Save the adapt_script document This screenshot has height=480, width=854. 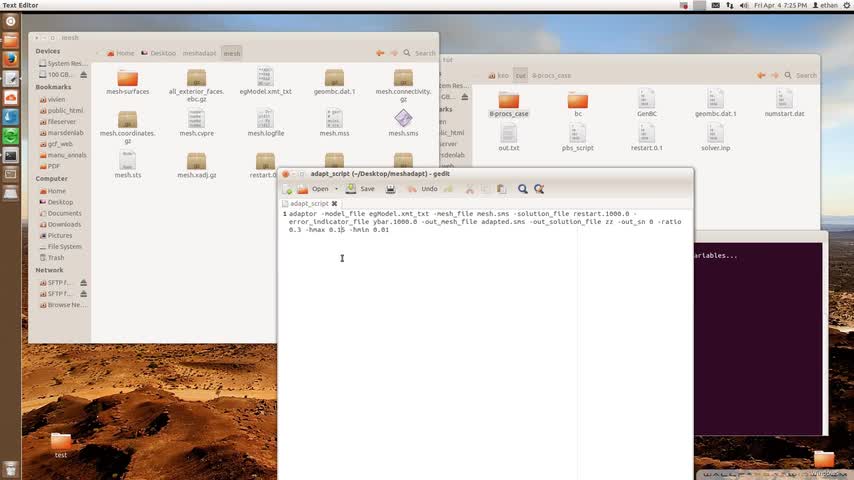(360, 189)
